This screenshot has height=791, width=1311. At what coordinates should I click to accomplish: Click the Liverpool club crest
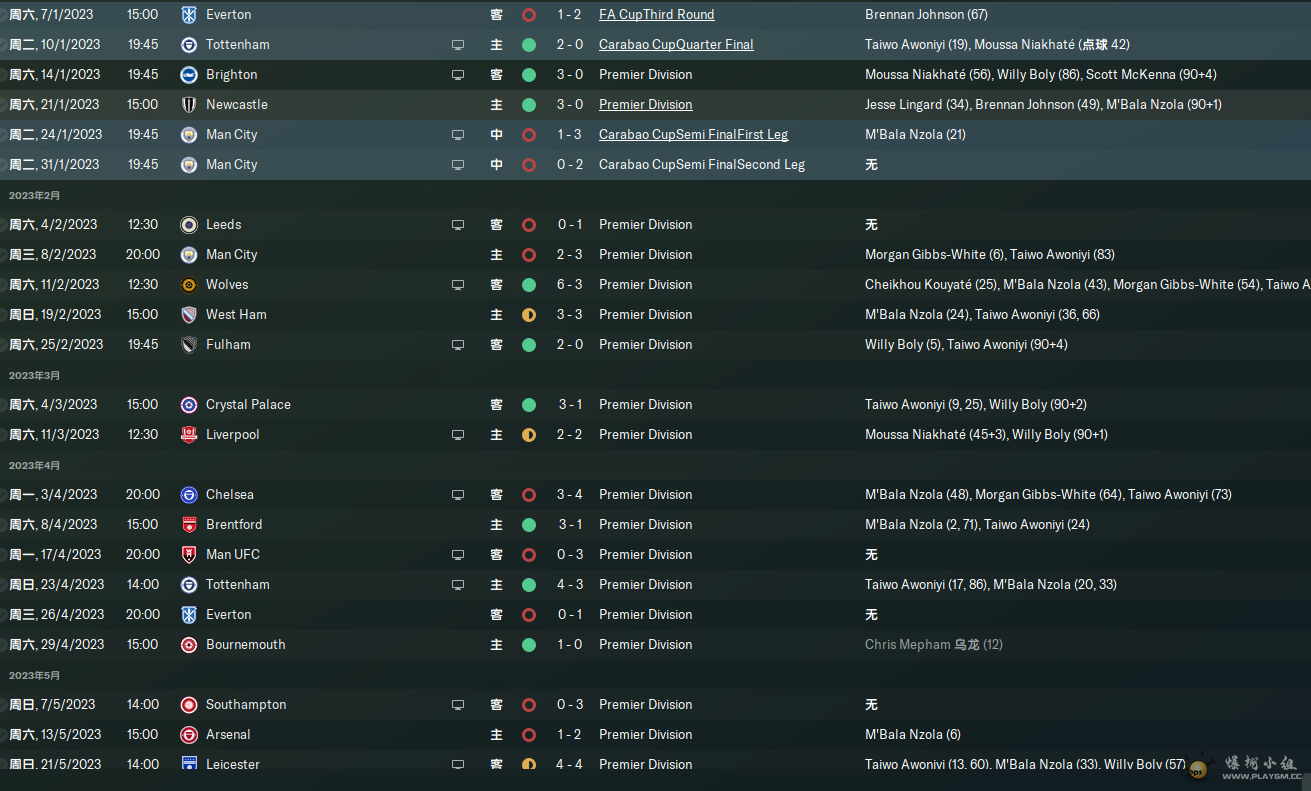[189, 435]
